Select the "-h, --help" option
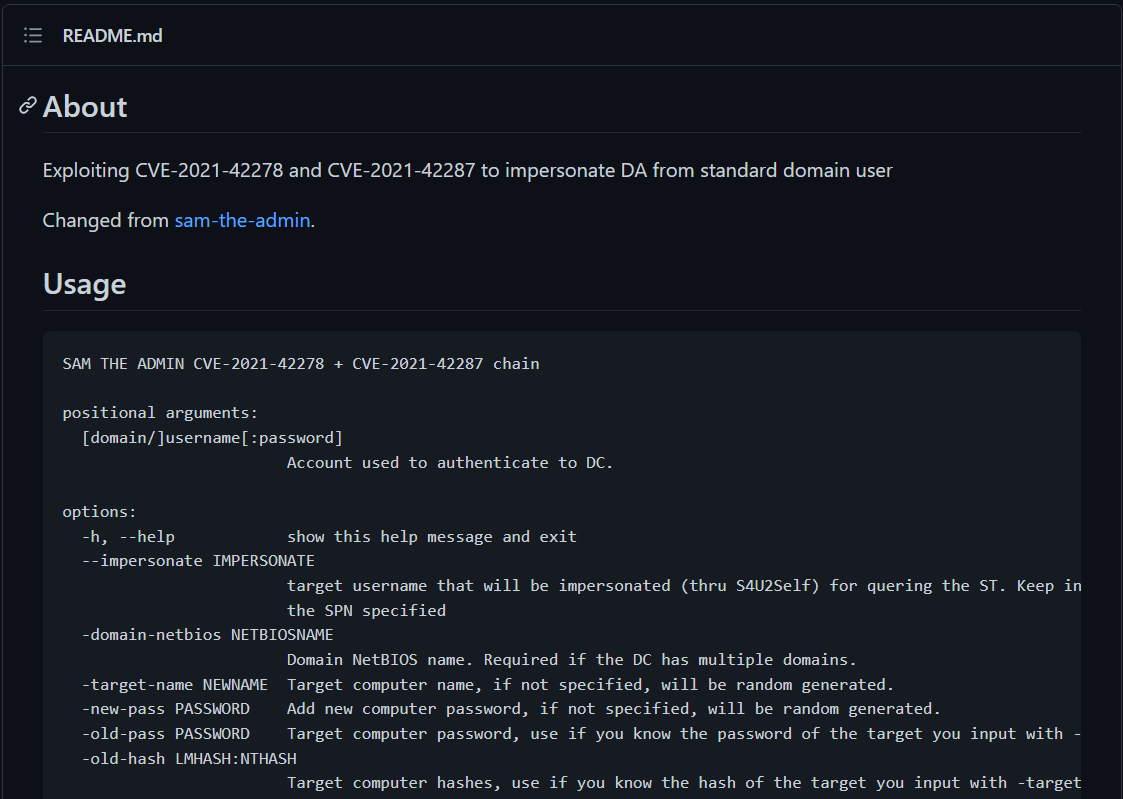Viewport: 1123px width, 799px height. 128,537
